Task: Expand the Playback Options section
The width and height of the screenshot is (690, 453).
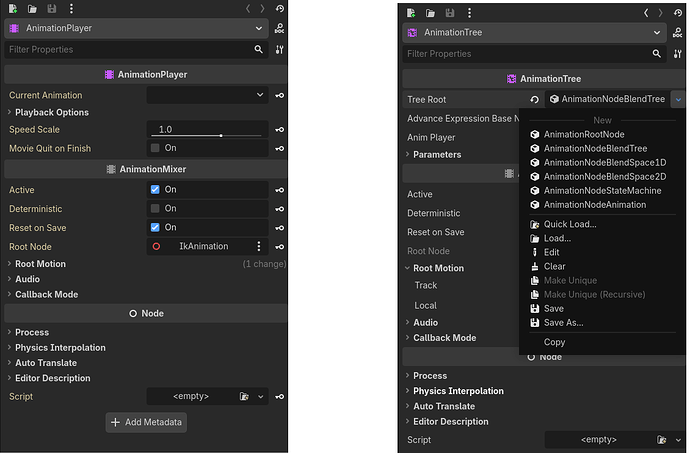Action: tap(51, 112)
